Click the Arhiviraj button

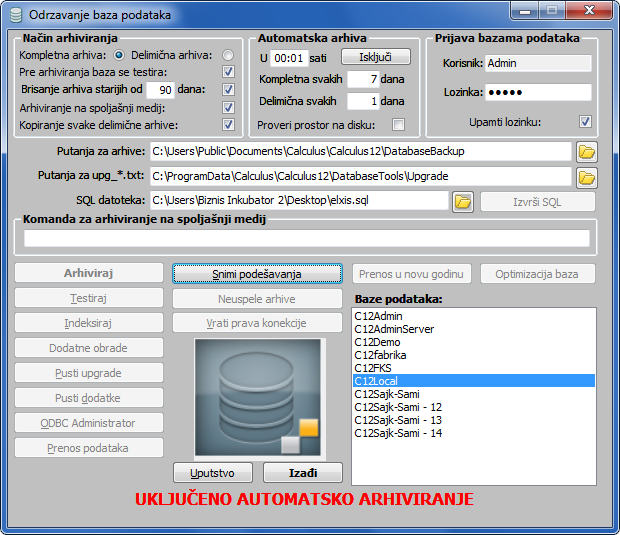(x=89, y=273)
